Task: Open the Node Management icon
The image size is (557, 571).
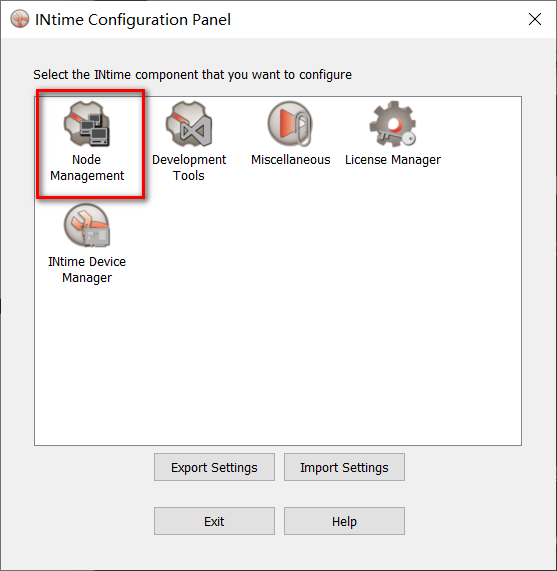Action: tap(87, 124)
